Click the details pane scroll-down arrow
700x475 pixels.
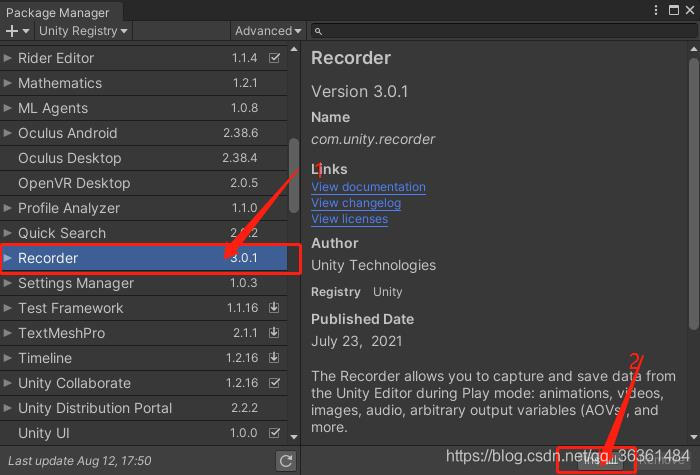693,437
